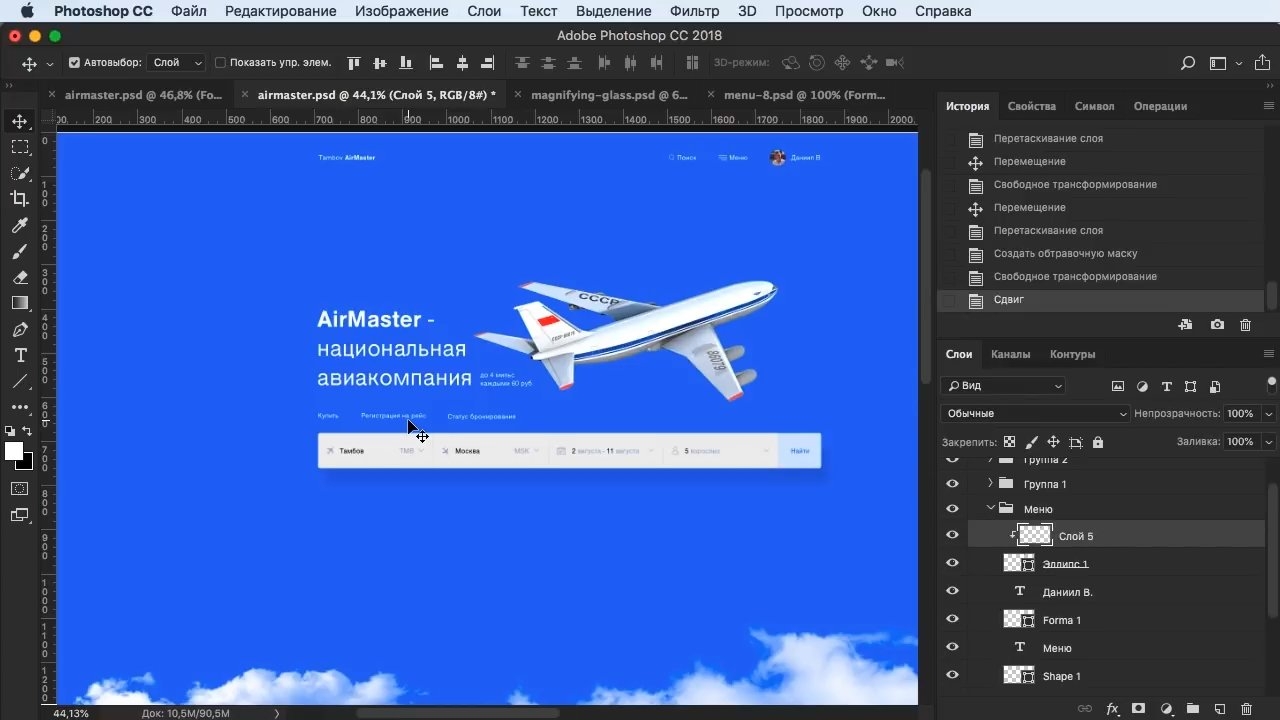The width and height of the screenshot is (1280, 720).
Task: Lock all attributes of the layer
Action: click(x=1098, y=442)
